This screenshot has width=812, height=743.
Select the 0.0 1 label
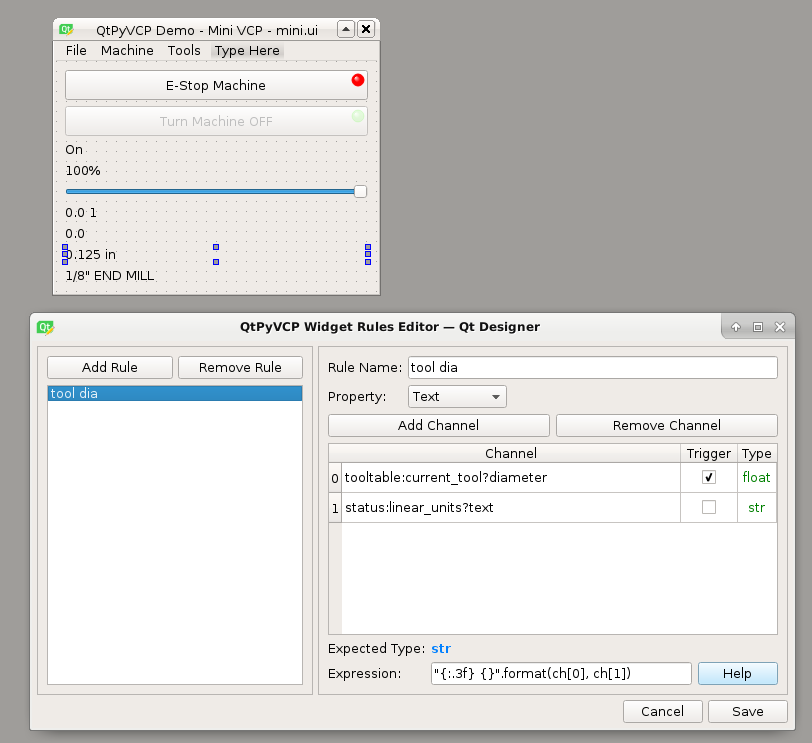(x=81, y=212)
